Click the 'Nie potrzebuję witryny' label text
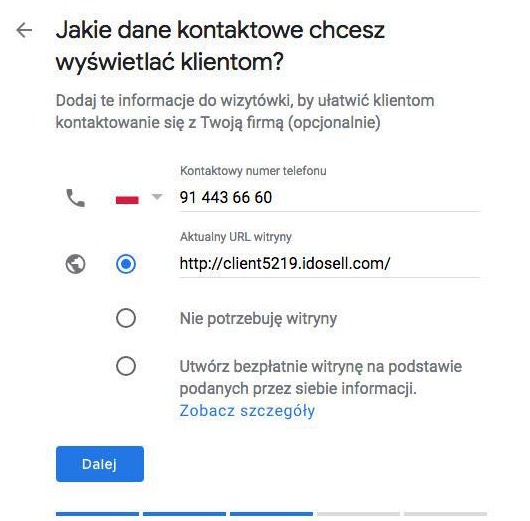The width and height of the screenshot is (530, 521). tap(258, 318)
